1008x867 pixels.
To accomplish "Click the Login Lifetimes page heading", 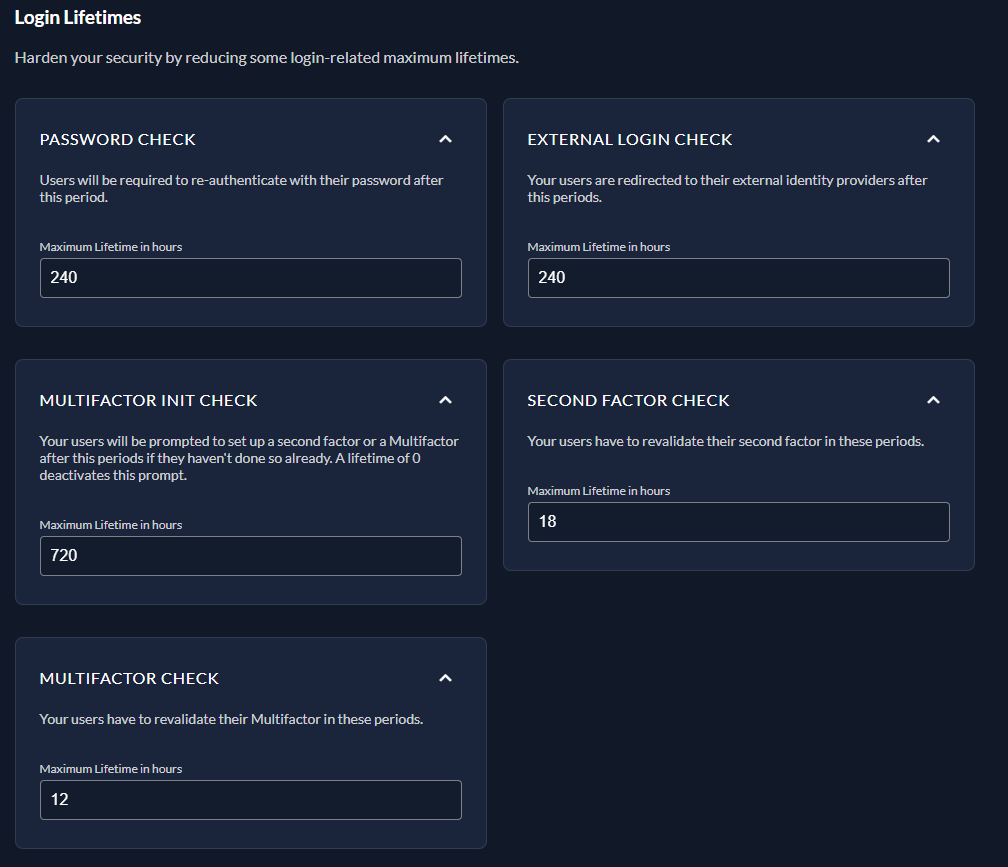I will (x=78, y=18).
